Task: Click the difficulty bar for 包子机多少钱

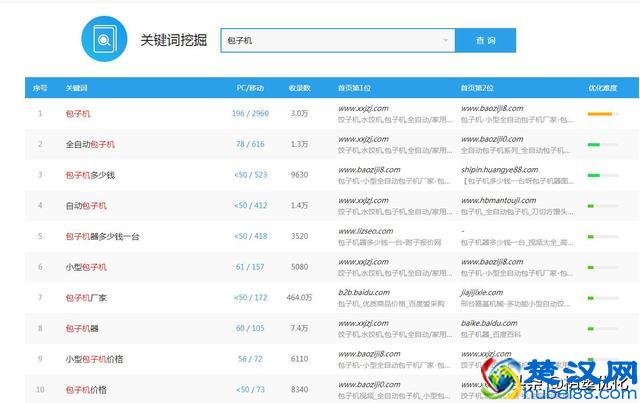Action: point(602,175)
